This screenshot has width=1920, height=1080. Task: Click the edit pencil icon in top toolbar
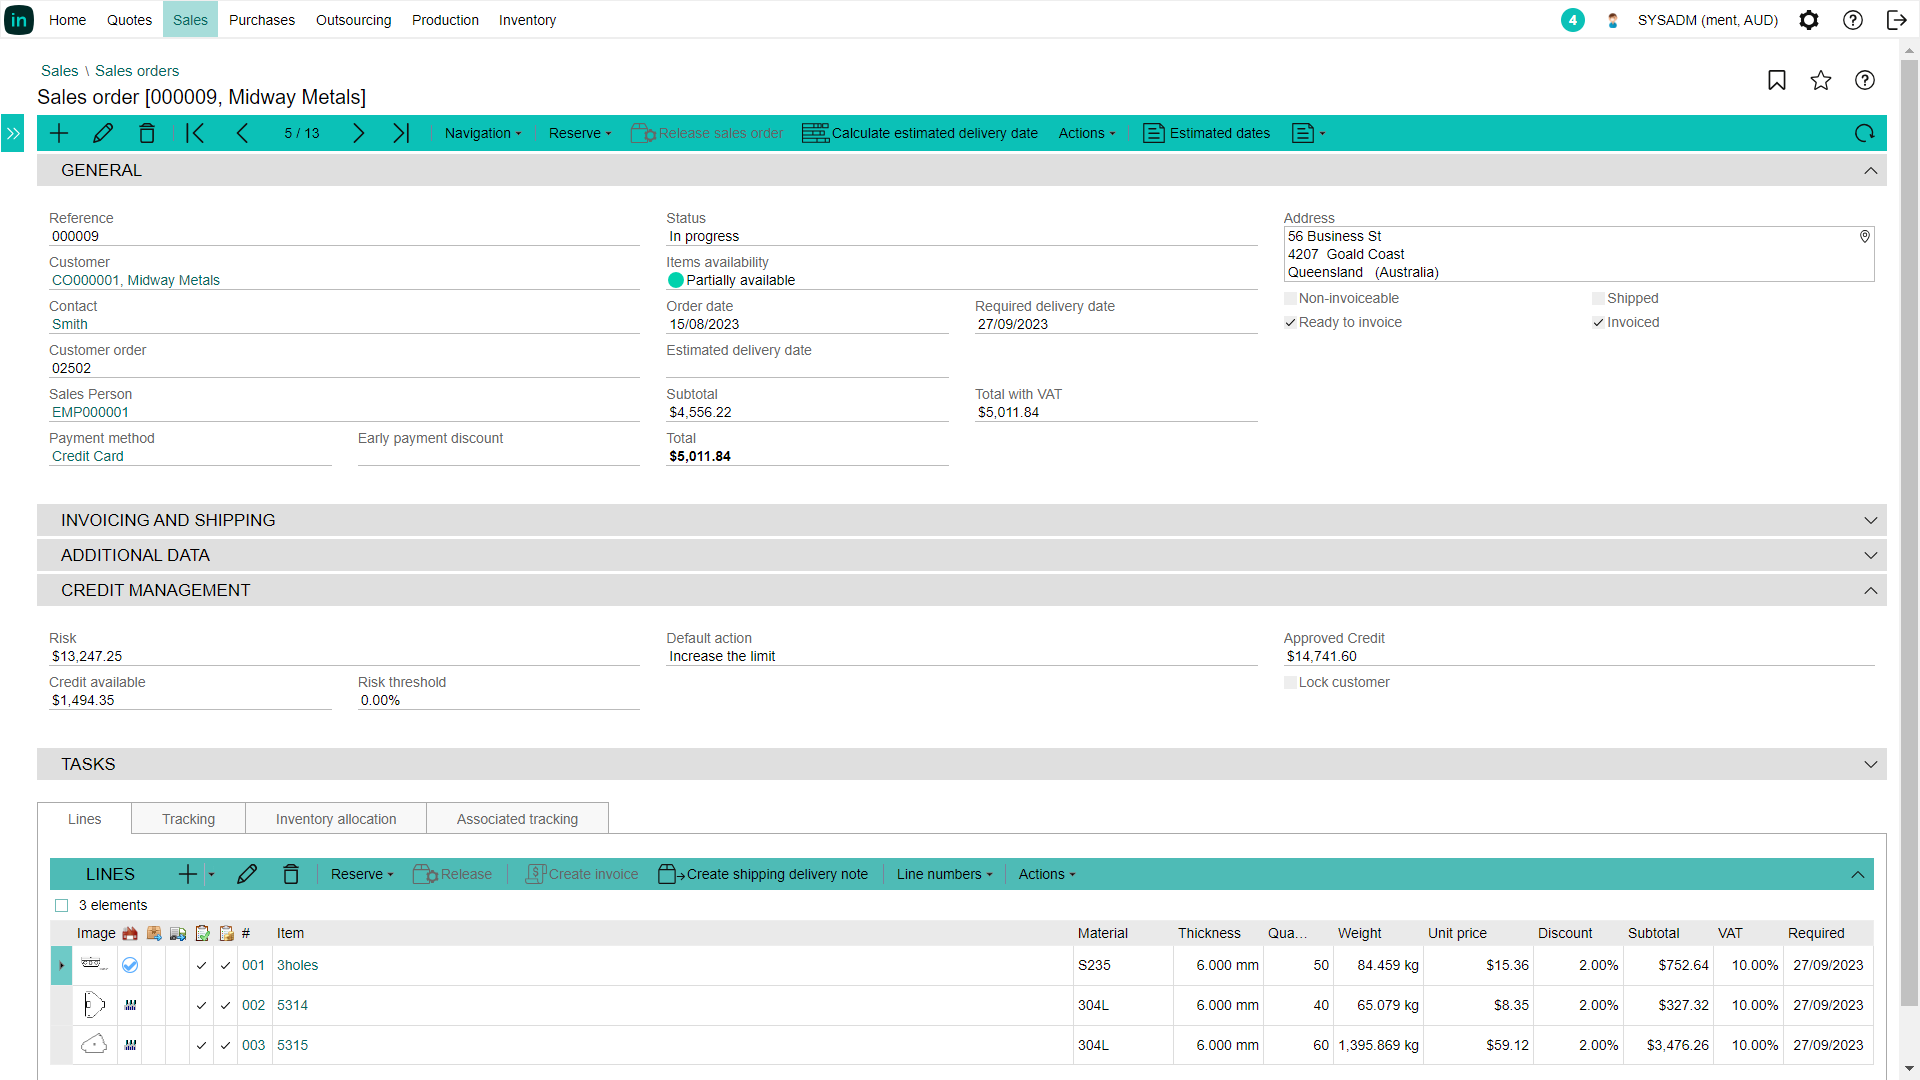pos(103,133)
